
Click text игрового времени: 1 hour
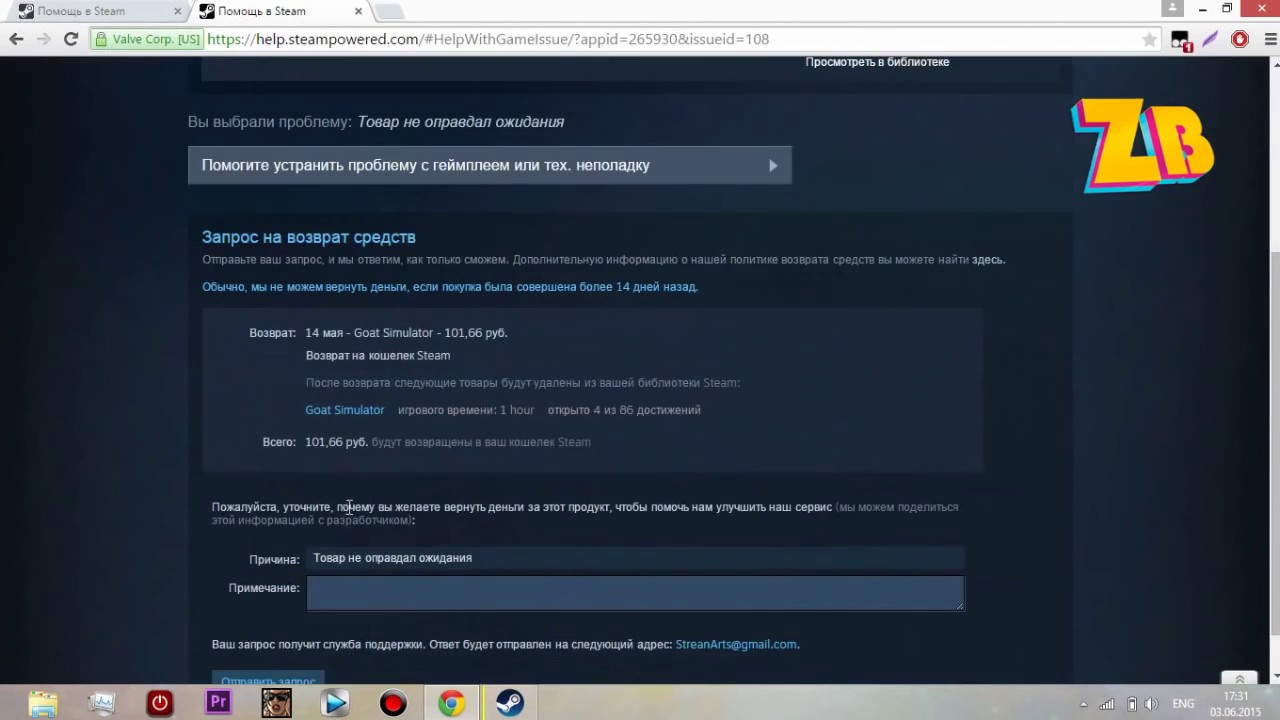466,410
